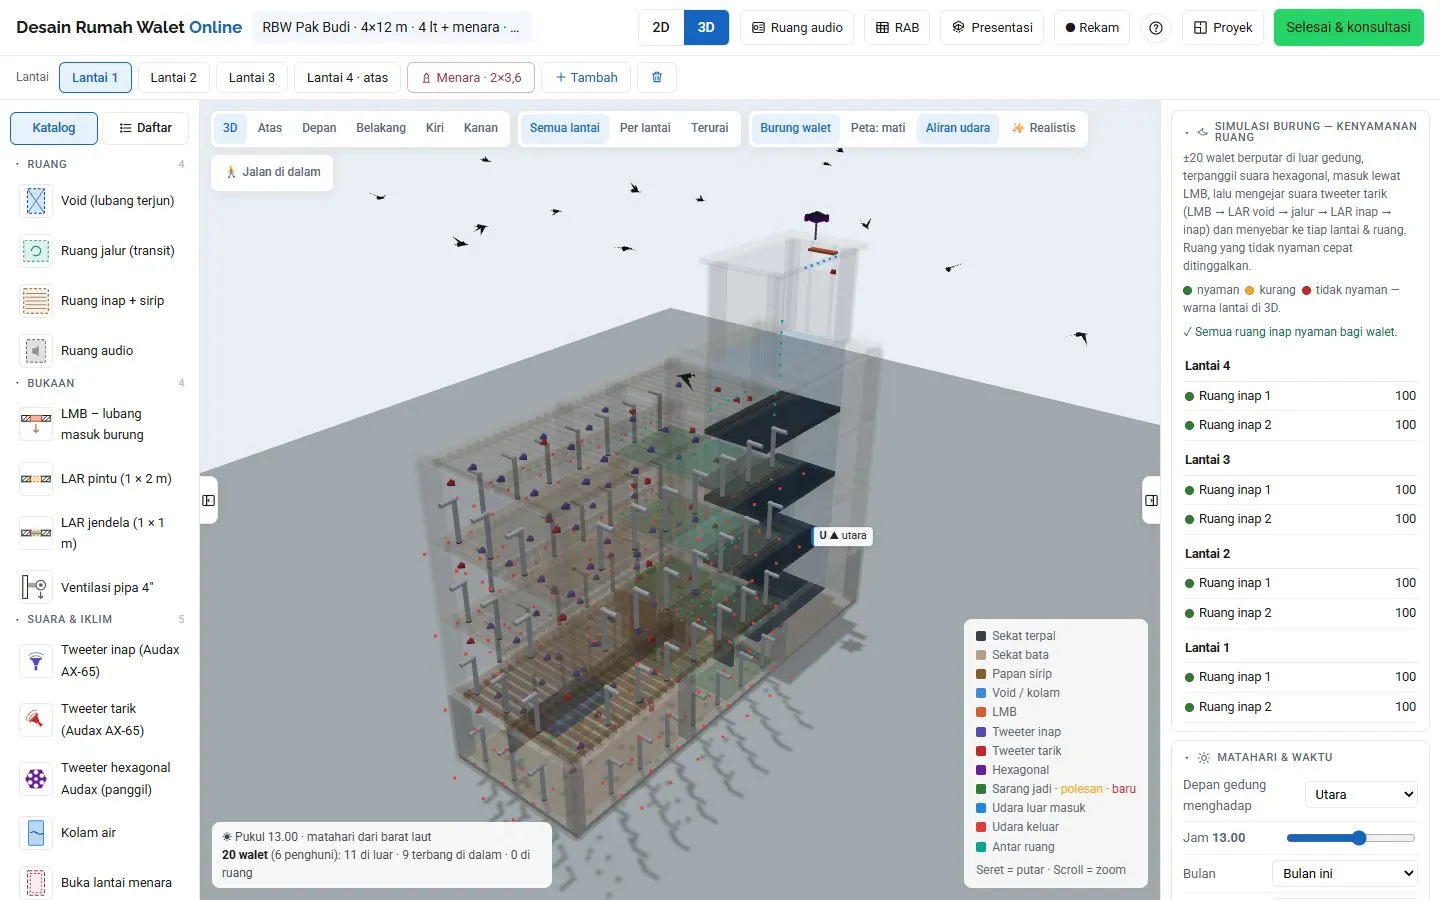Click the Selesai & konsultasi button
Screen dimensions: 1440x900
point(1348,28)
